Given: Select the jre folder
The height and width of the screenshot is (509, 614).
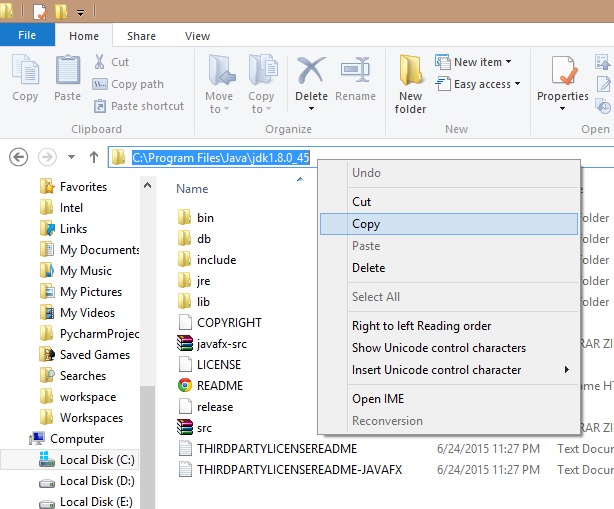Looking at the screenshot, I should (x=194, y=281).
